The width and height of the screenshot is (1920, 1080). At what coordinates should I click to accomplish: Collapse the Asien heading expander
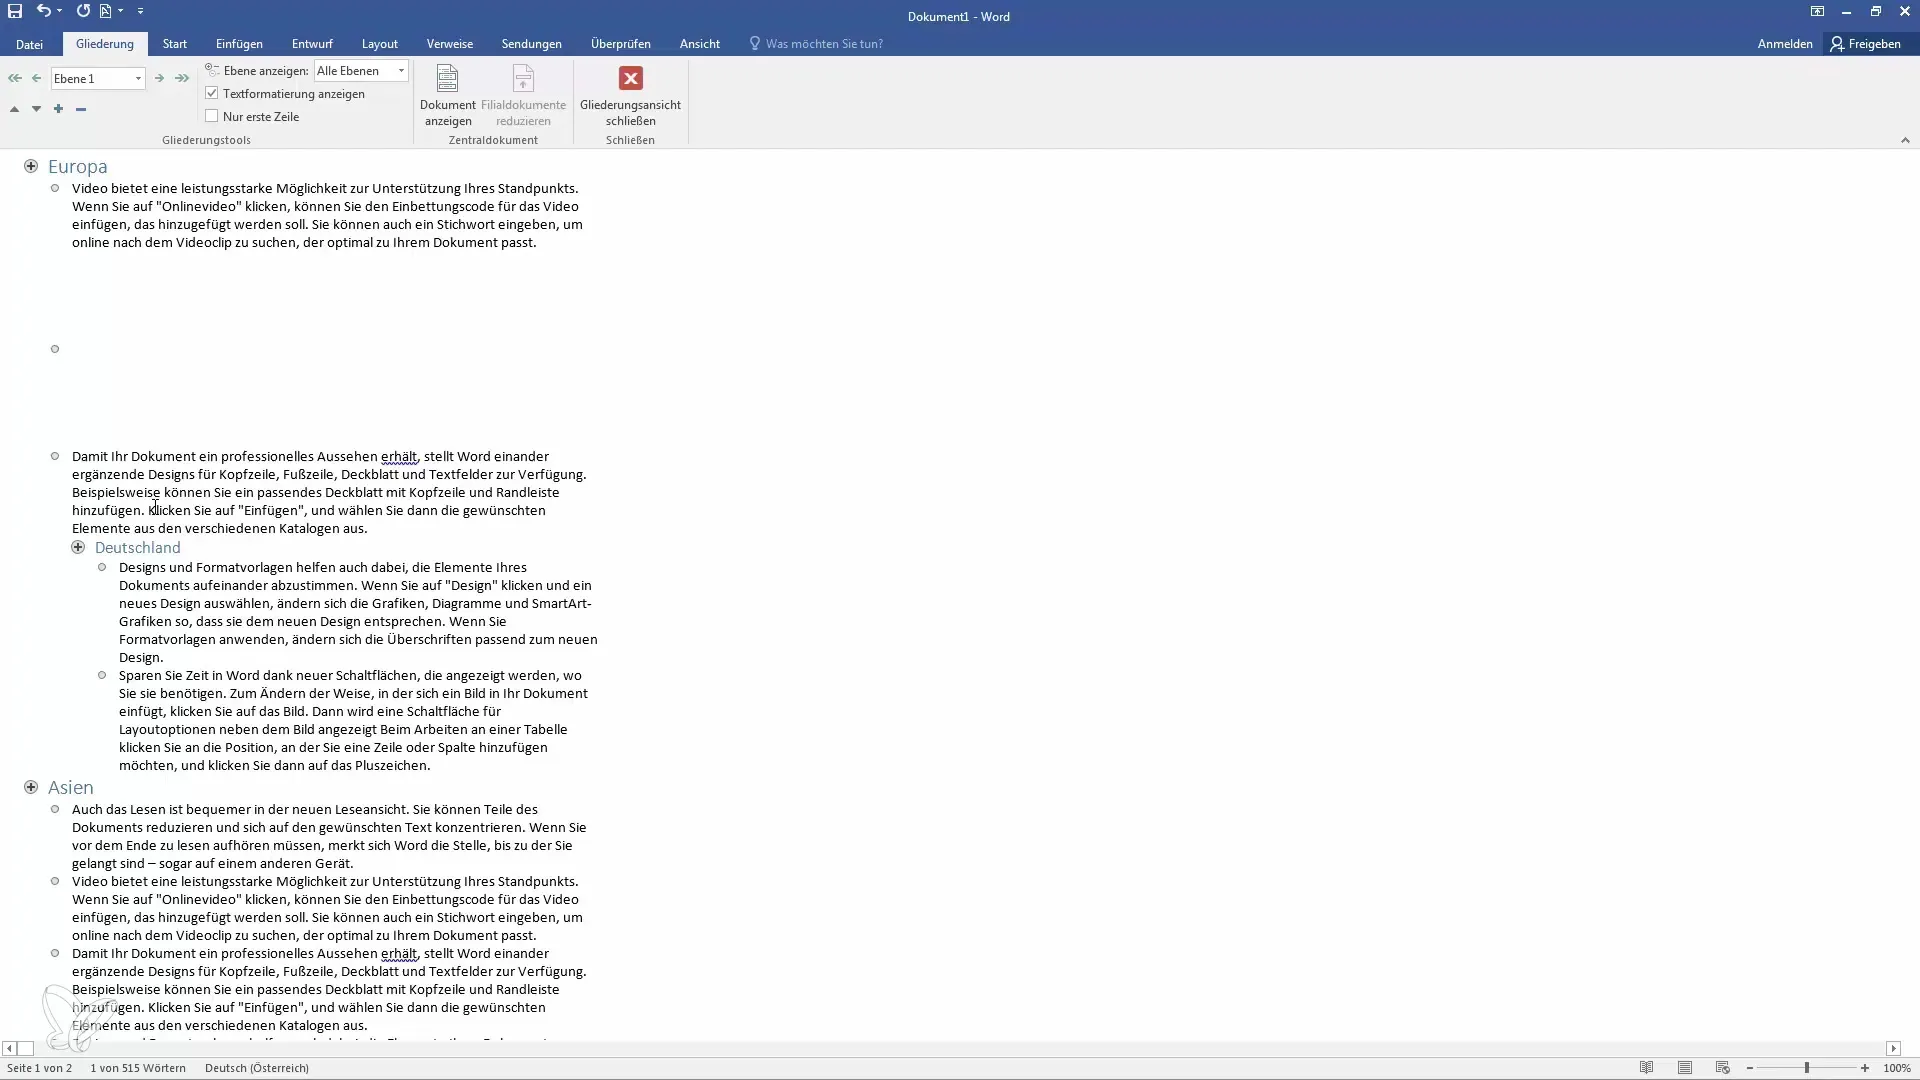coord(31,787)
